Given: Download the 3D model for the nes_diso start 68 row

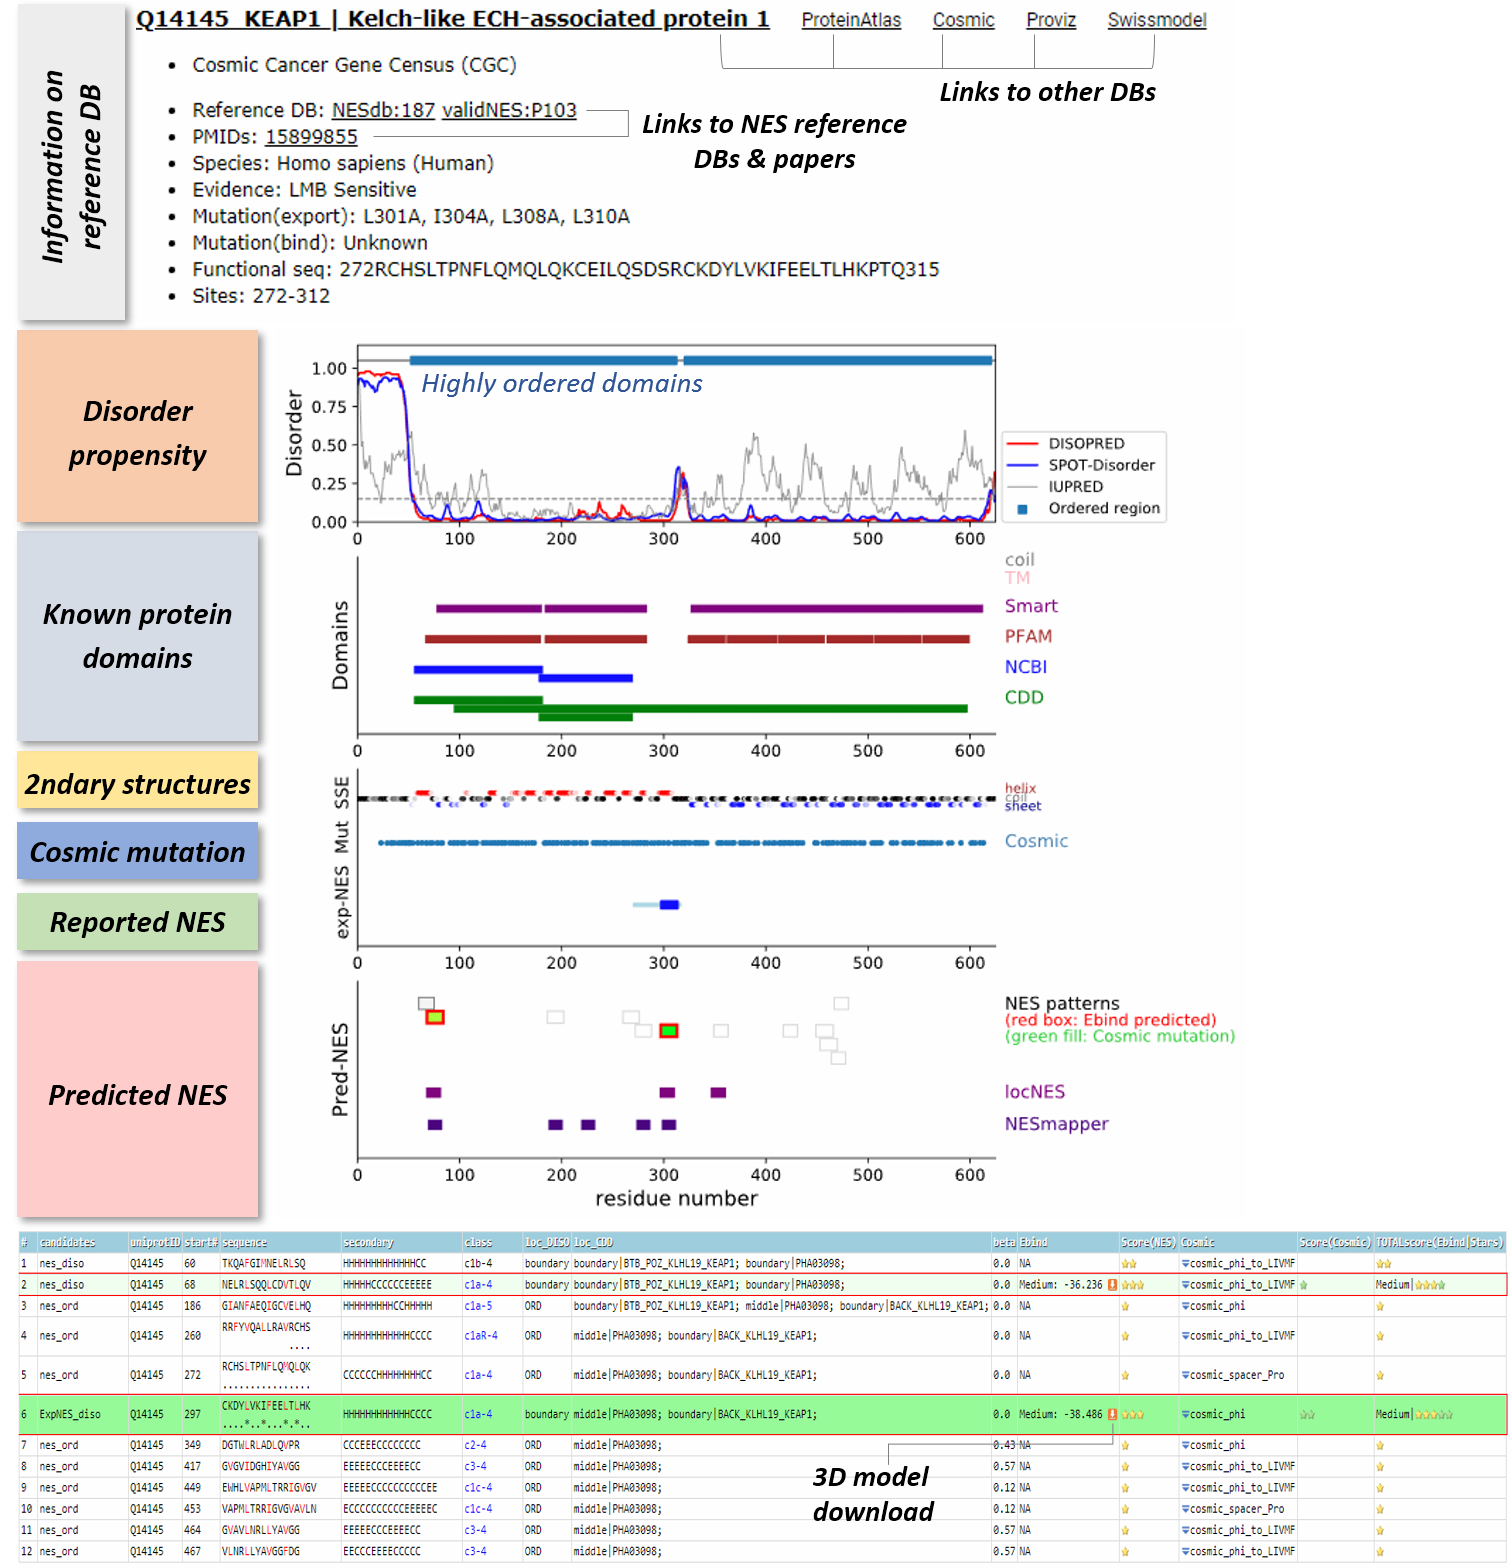Looking at the screenshot, I should [1112, 1285].
